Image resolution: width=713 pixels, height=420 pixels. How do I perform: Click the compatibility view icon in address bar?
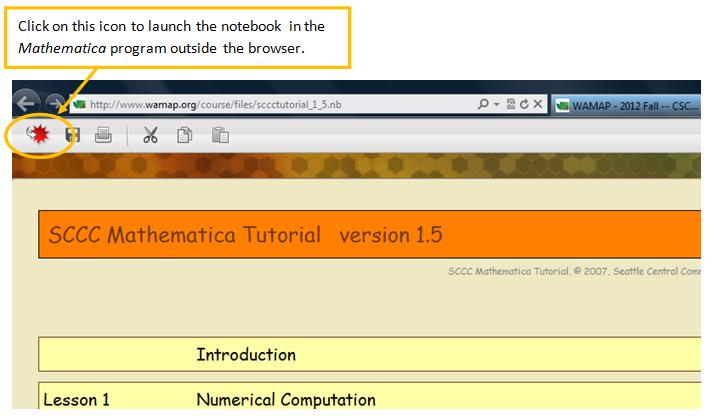(511, 104)
